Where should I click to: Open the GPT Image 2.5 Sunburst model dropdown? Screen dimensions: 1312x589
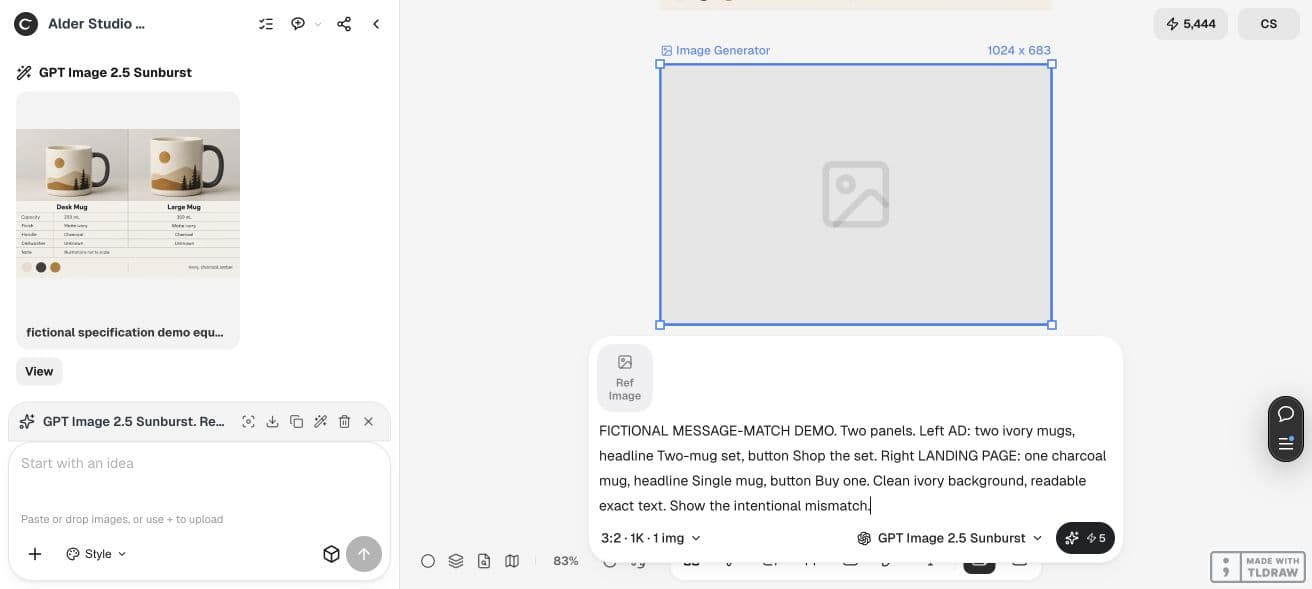950,538
